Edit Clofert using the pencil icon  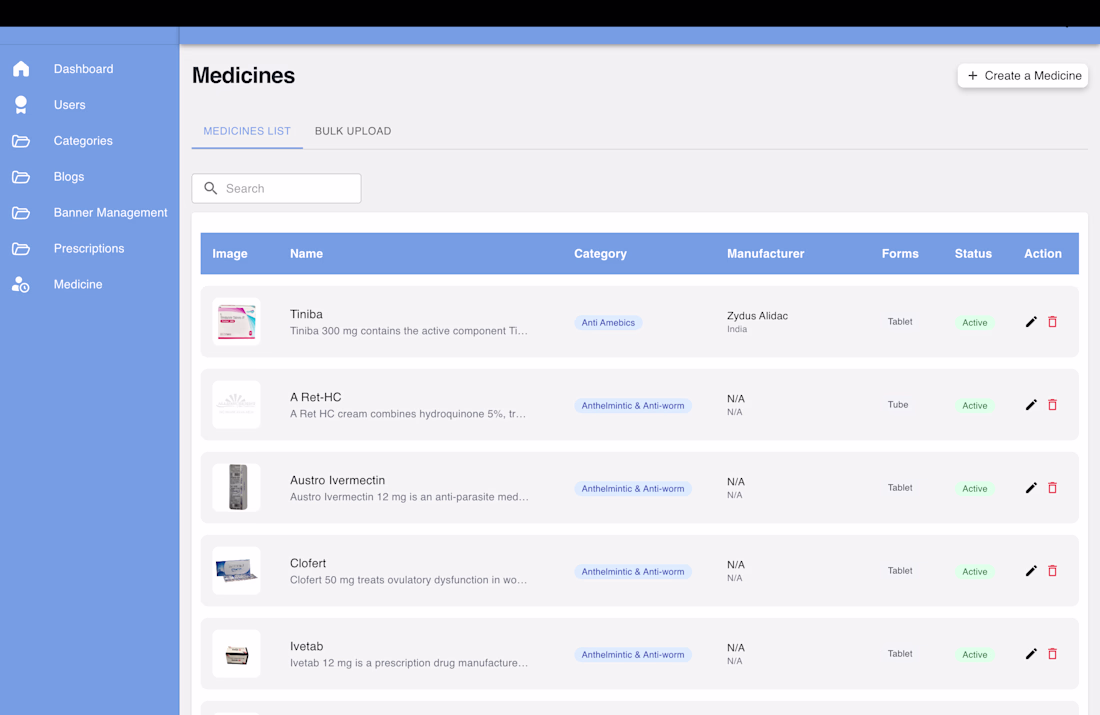tap(1031, 571)
